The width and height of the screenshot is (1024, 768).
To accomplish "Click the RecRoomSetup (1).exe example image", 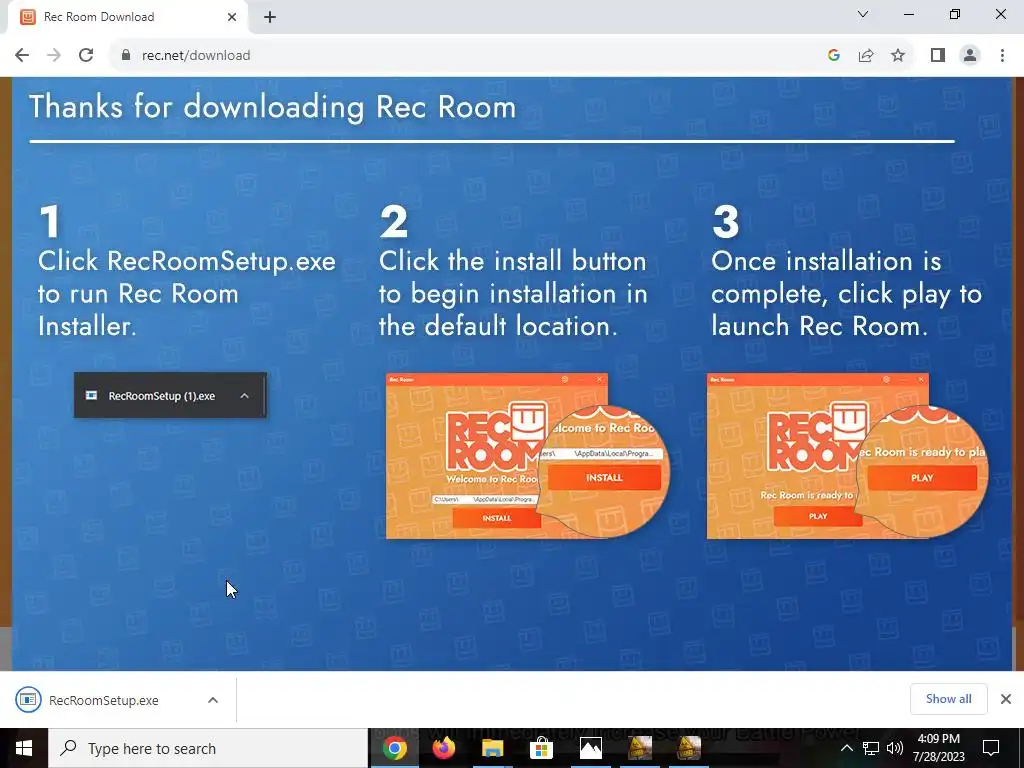I will [170, 395].
